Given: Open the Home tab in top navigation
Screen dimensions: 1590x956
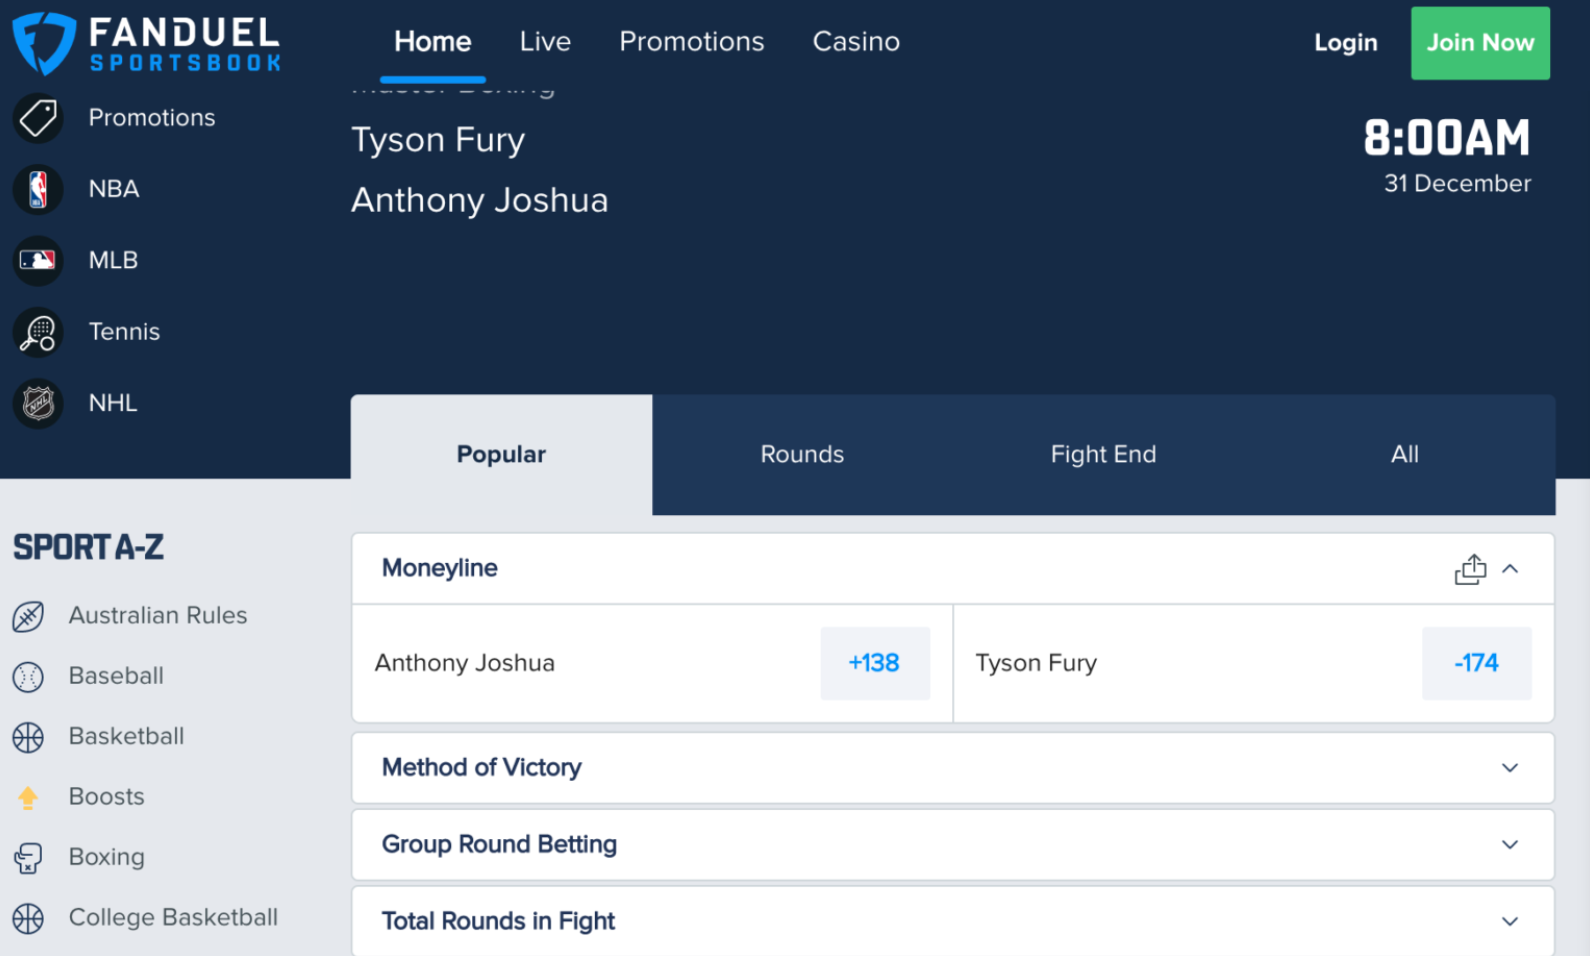Looking at the screenshot, I should (x=432, y=42).
